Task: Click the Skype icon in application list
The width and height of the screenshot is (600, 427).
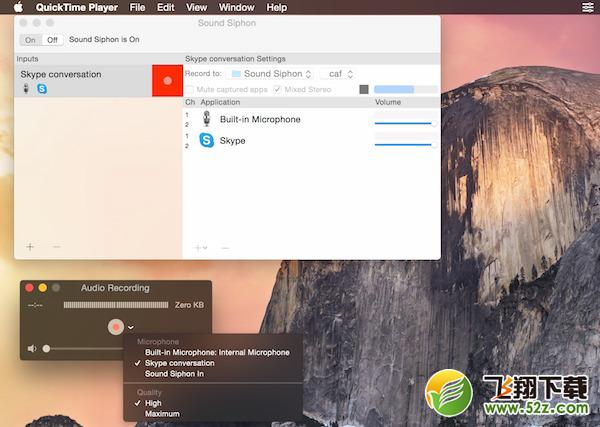Action: pos(207,140)
